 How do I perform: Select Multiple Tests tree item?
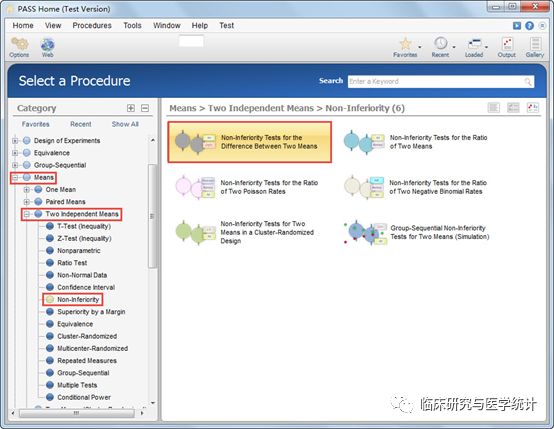pos(77,385)
